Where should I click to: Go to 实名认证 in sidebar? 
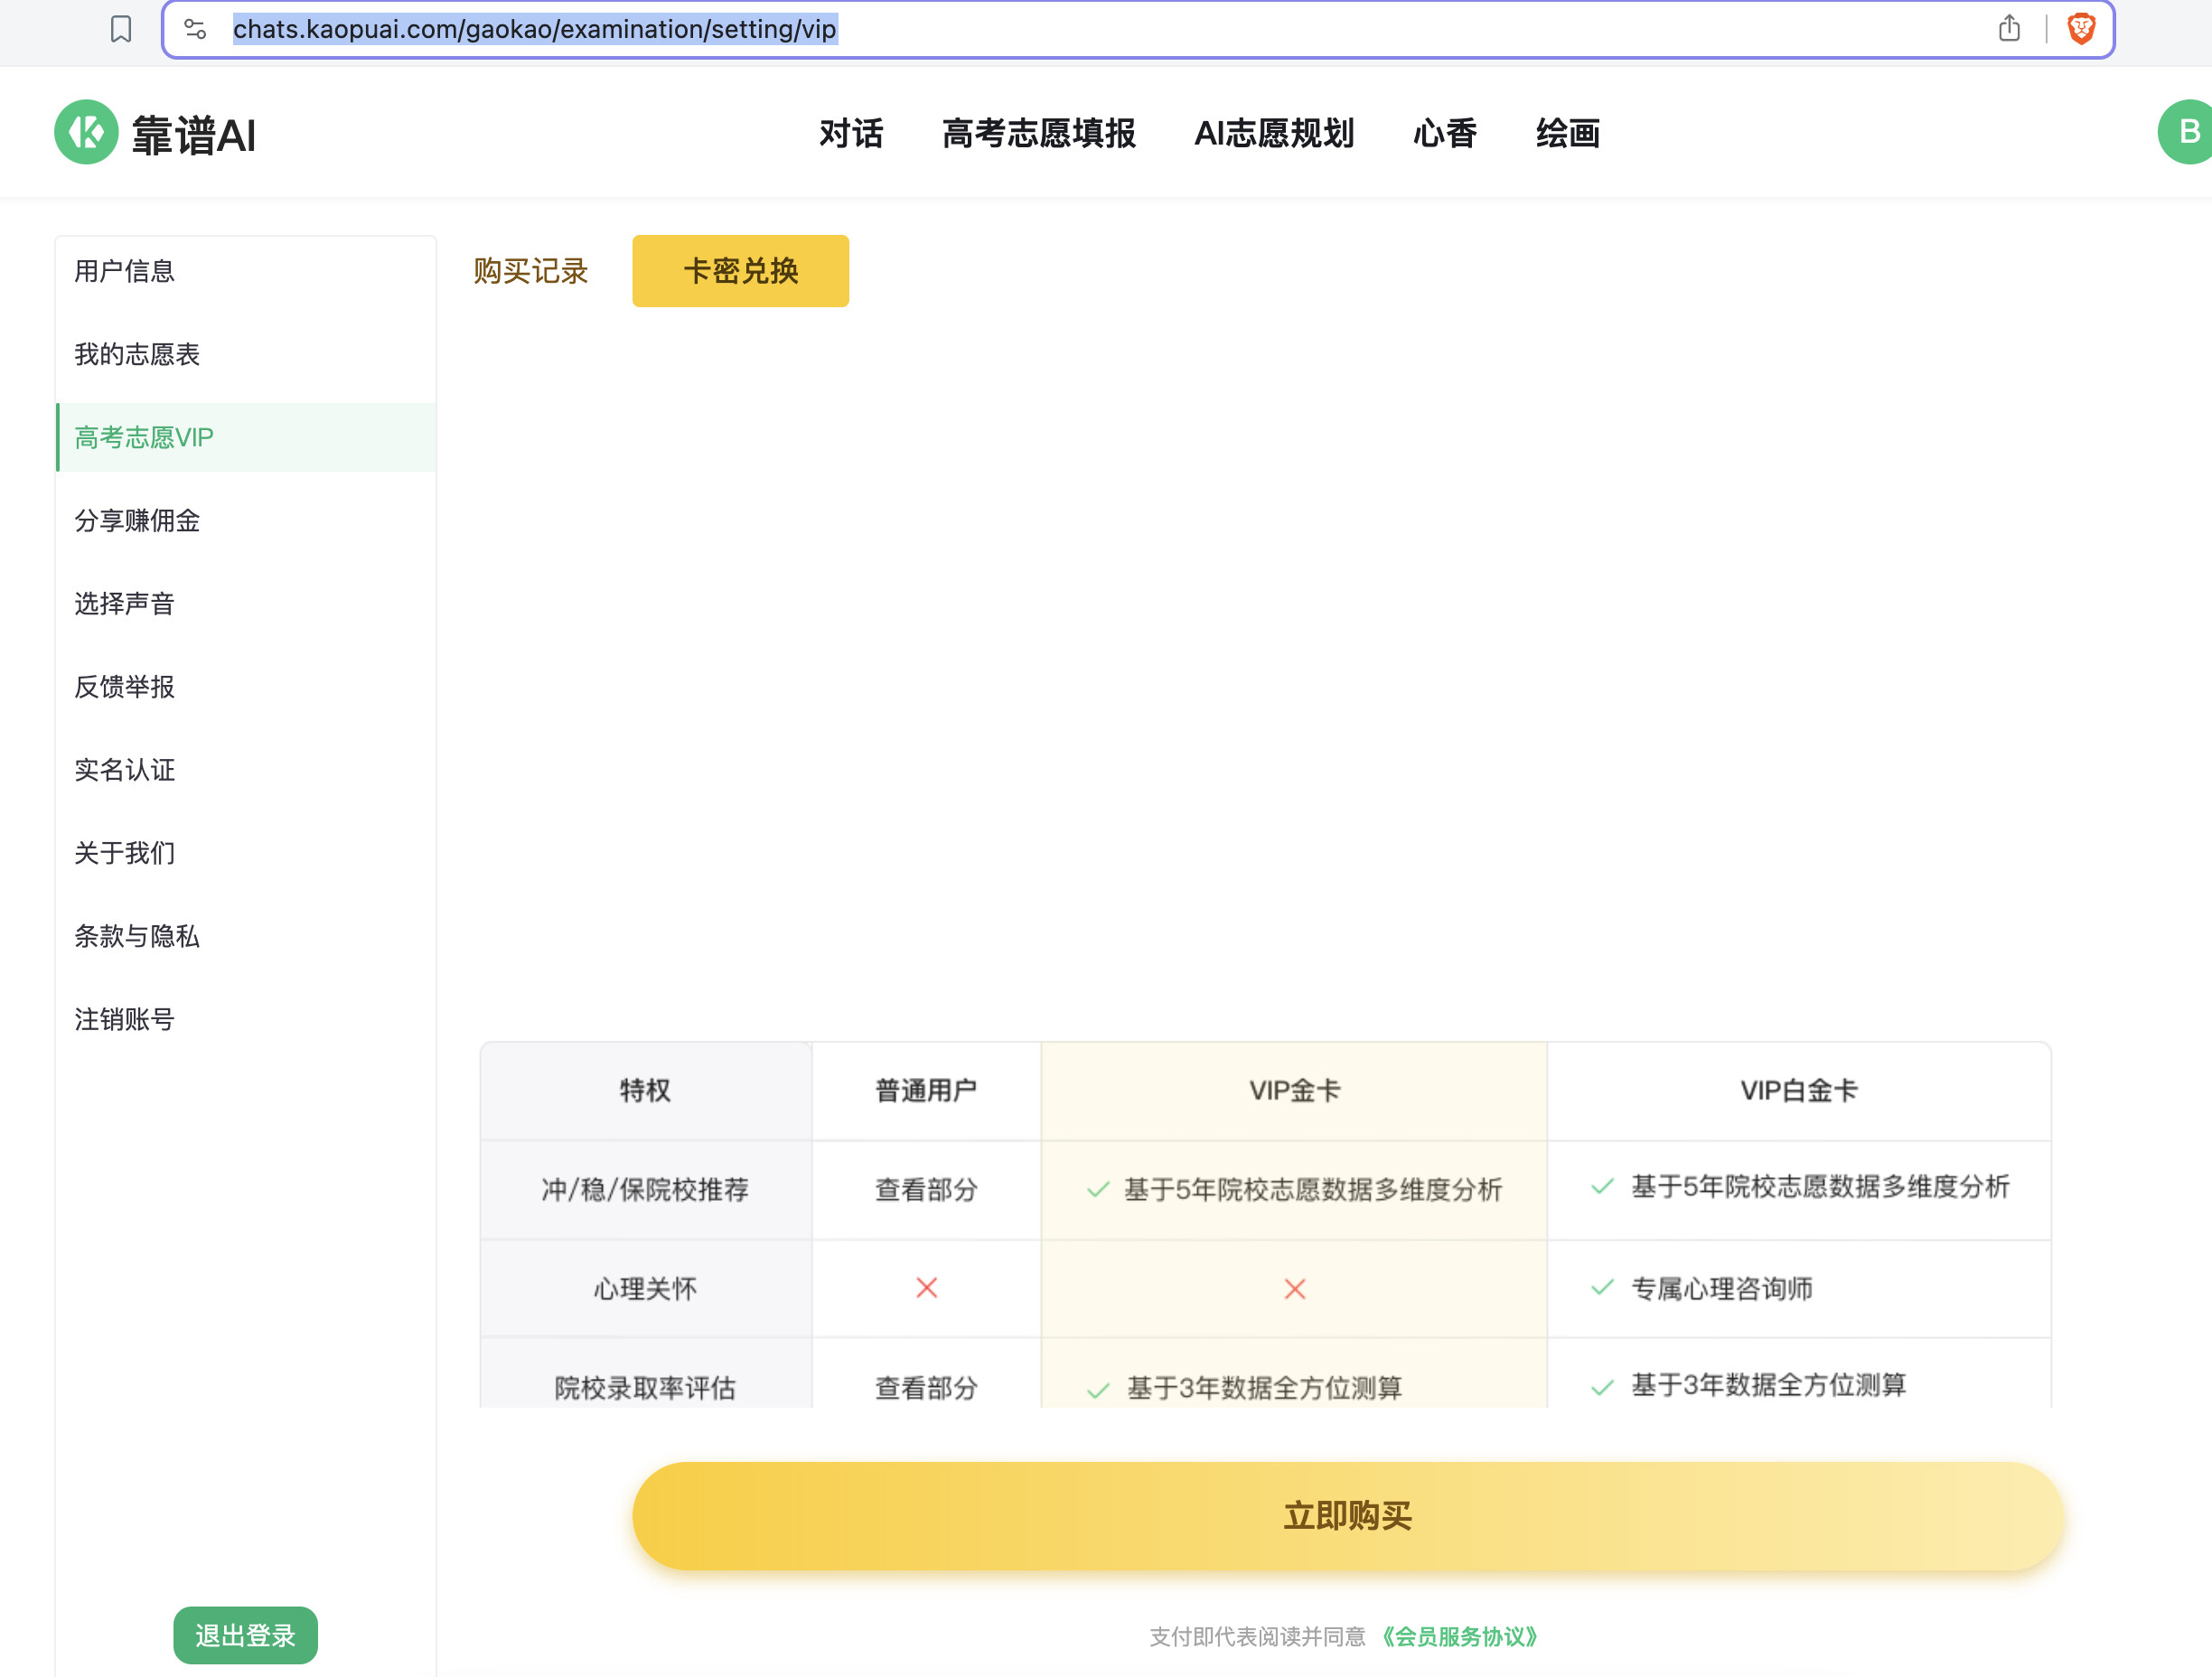[x=125, y=770]
